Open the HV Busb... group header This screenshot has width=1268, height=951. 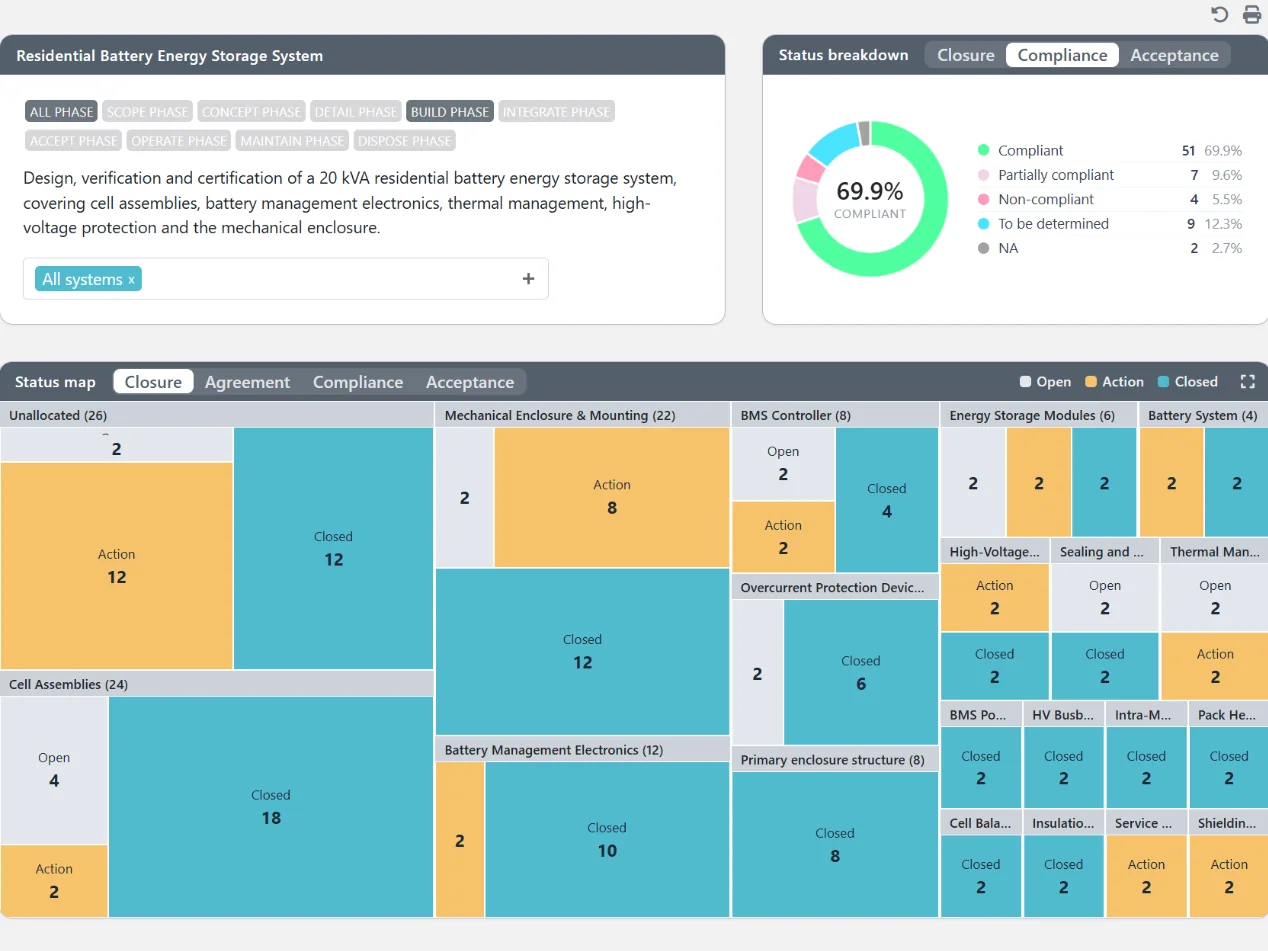pos(1064,714)
